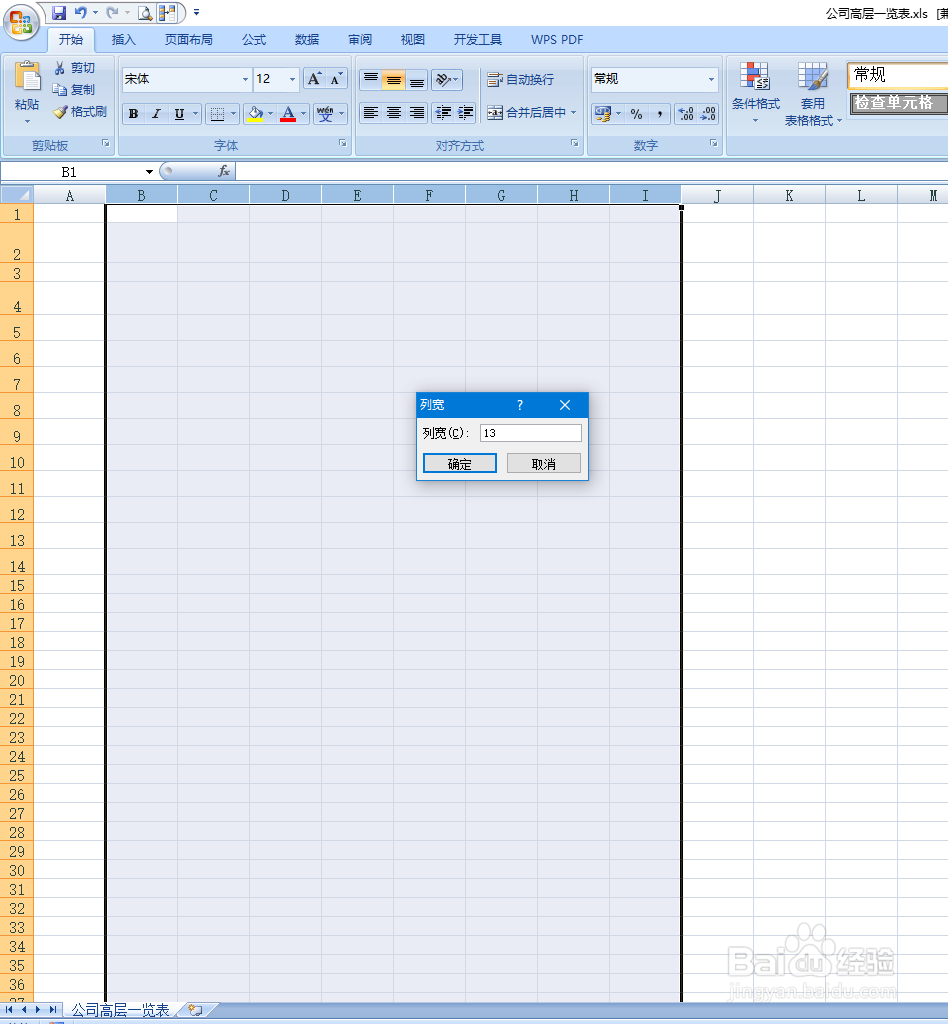
Task: Click the Paste clipboard icon
Action: coord(27,77)
